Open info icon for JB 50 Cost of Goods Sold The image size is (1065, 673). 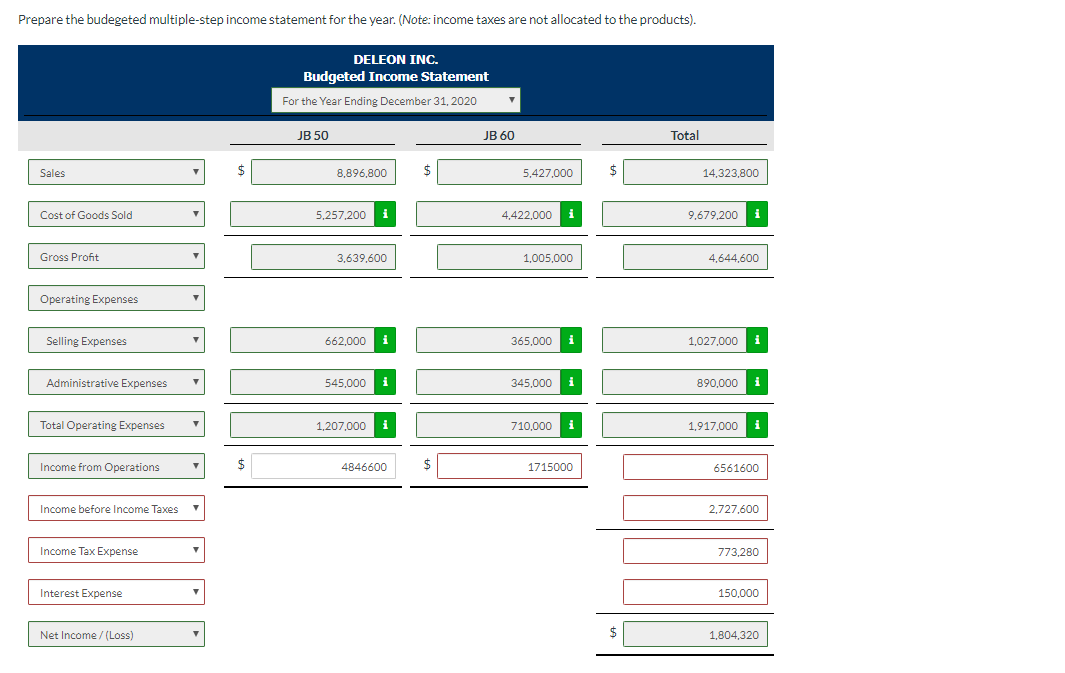click(x=385, y=214)
